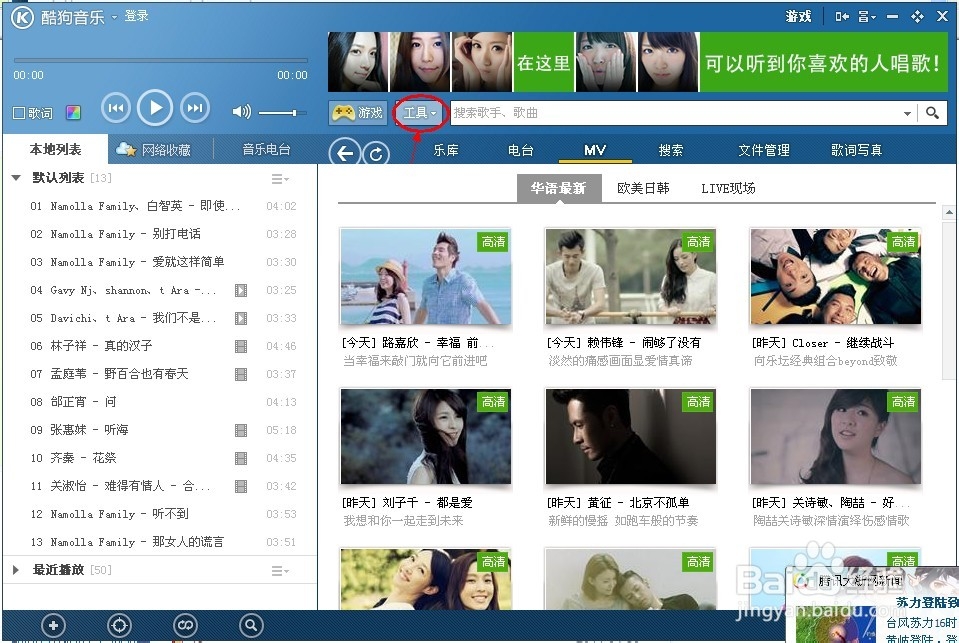Toggle playback with the play button
This screenshot has height=643, width=959.
[155, 108]
